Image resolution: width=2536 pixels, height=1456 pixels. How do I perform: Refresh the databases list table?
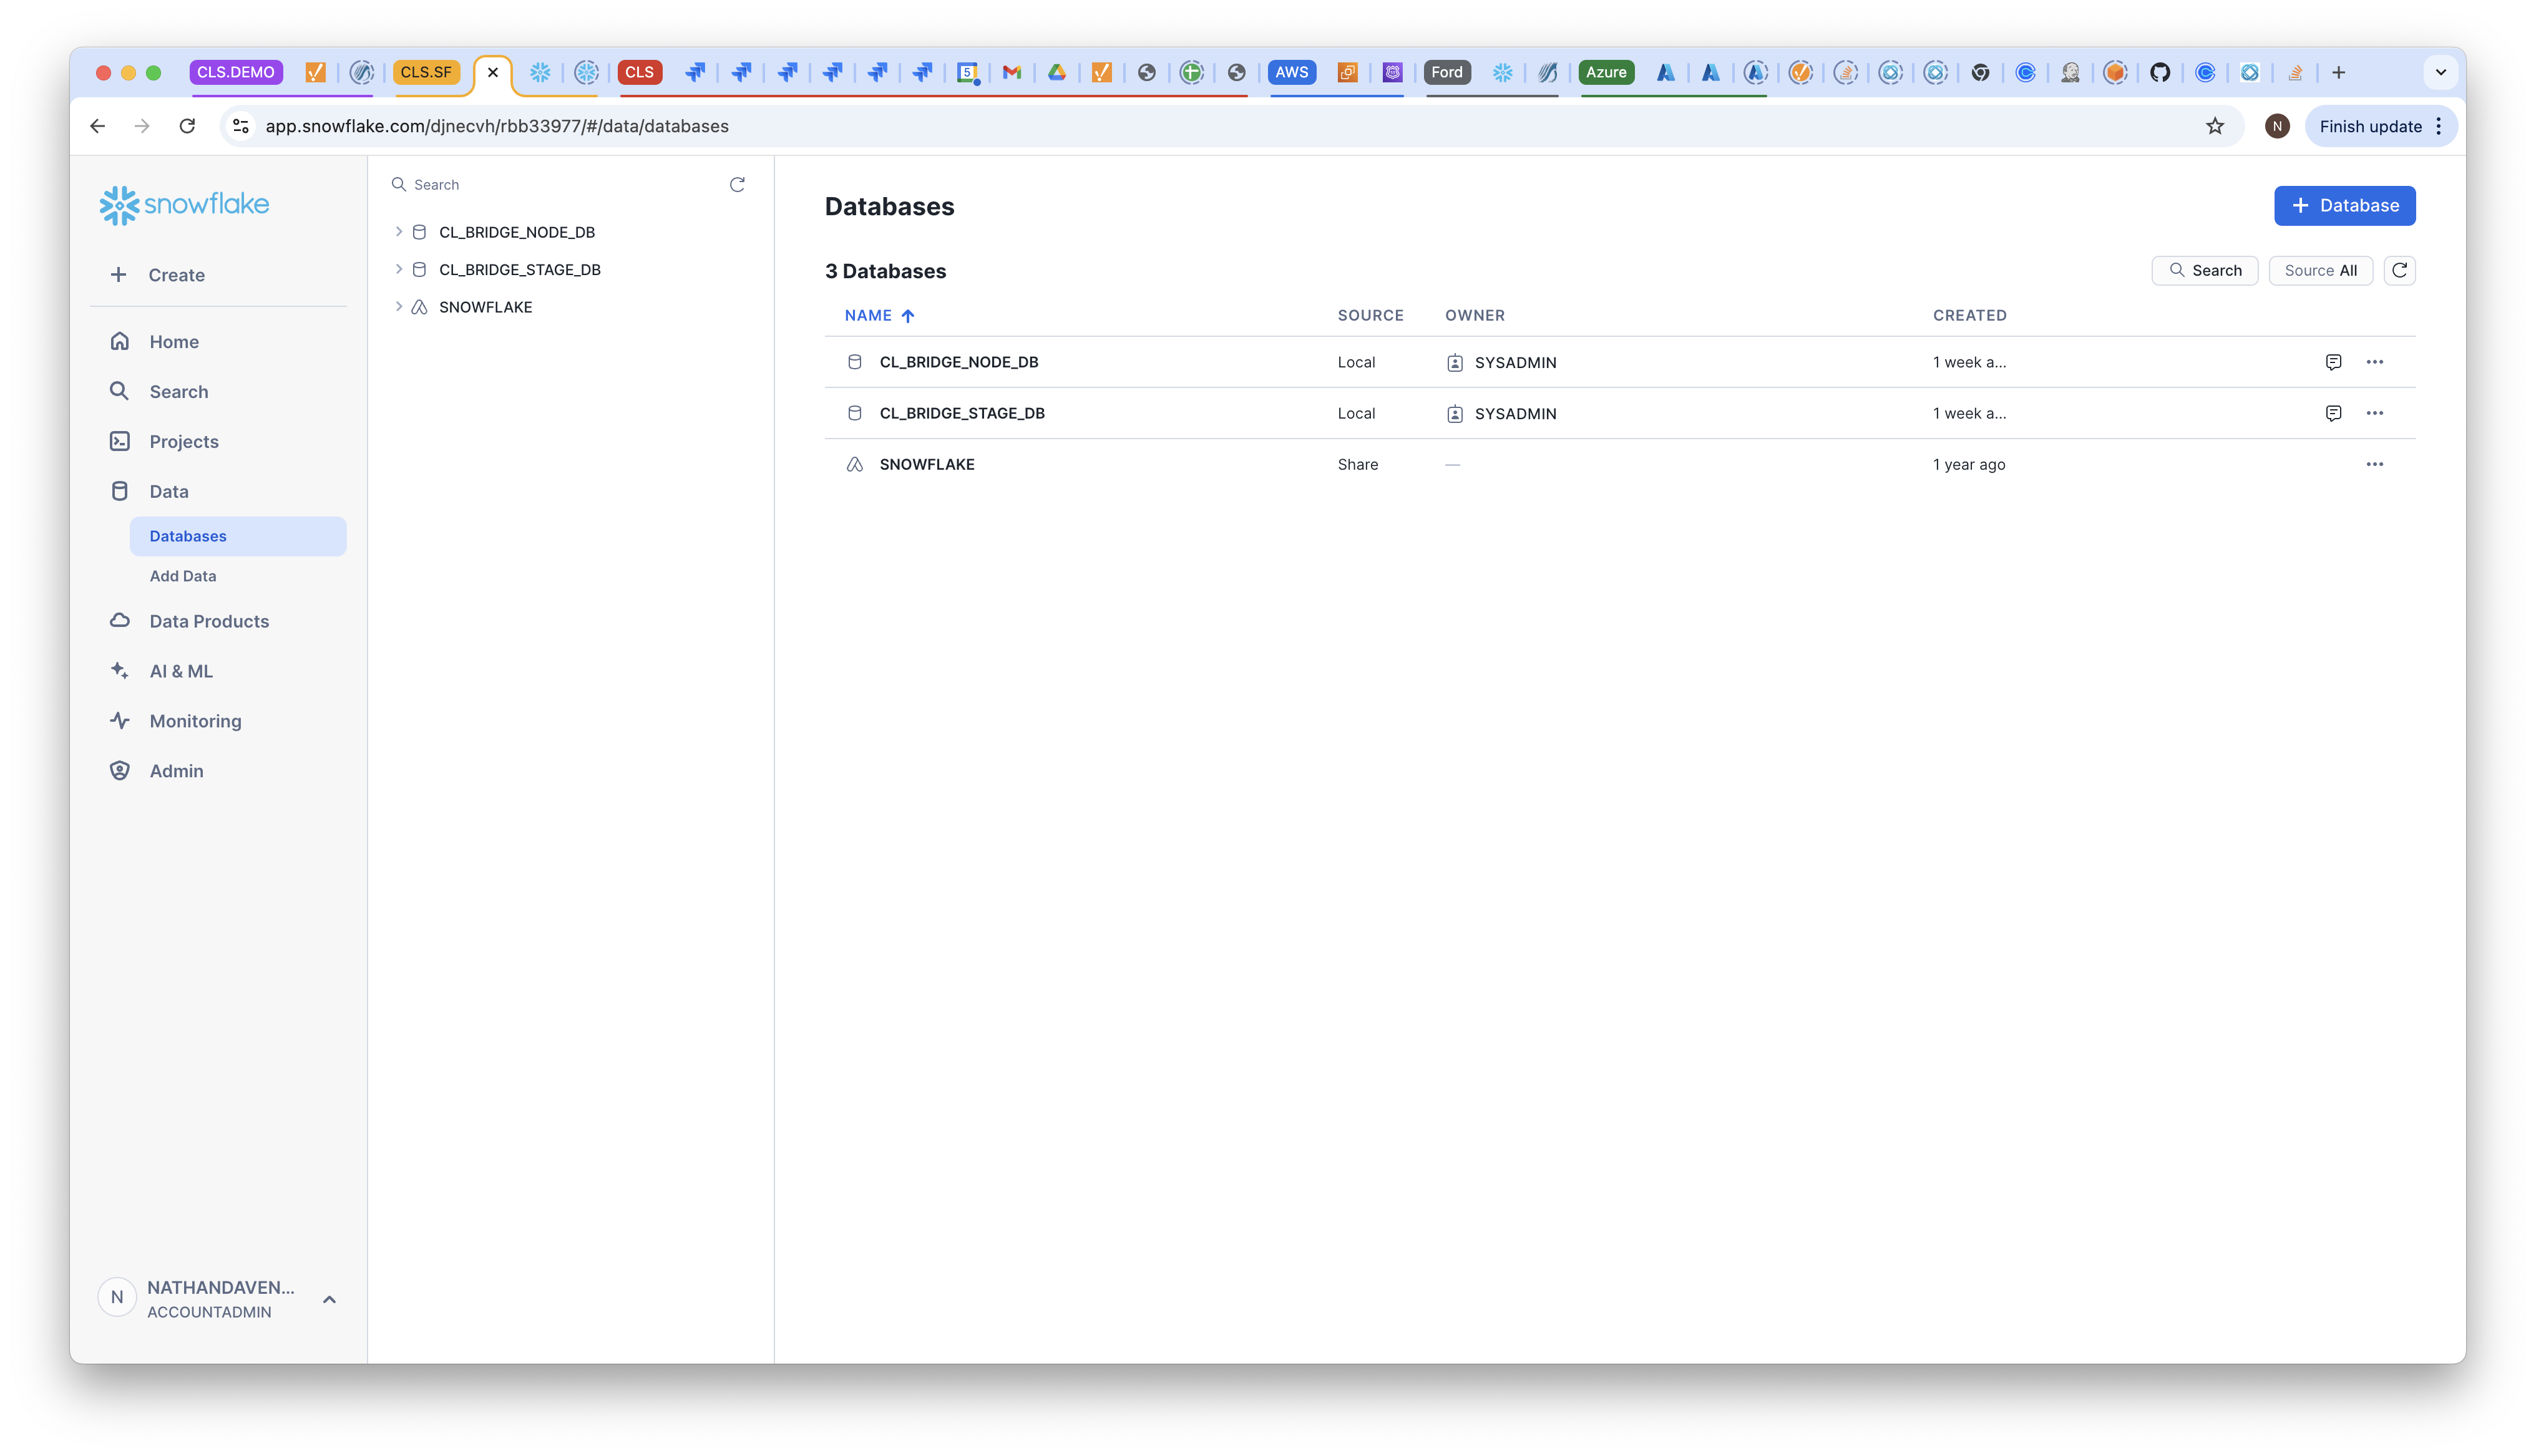click(2399, 270)
